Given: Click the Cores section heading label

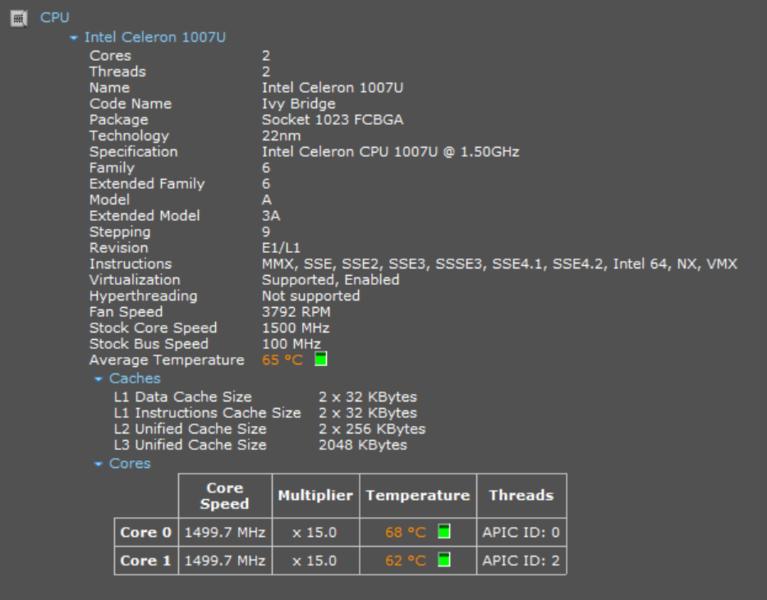Looking at the screenshot, I should [130, 464].
